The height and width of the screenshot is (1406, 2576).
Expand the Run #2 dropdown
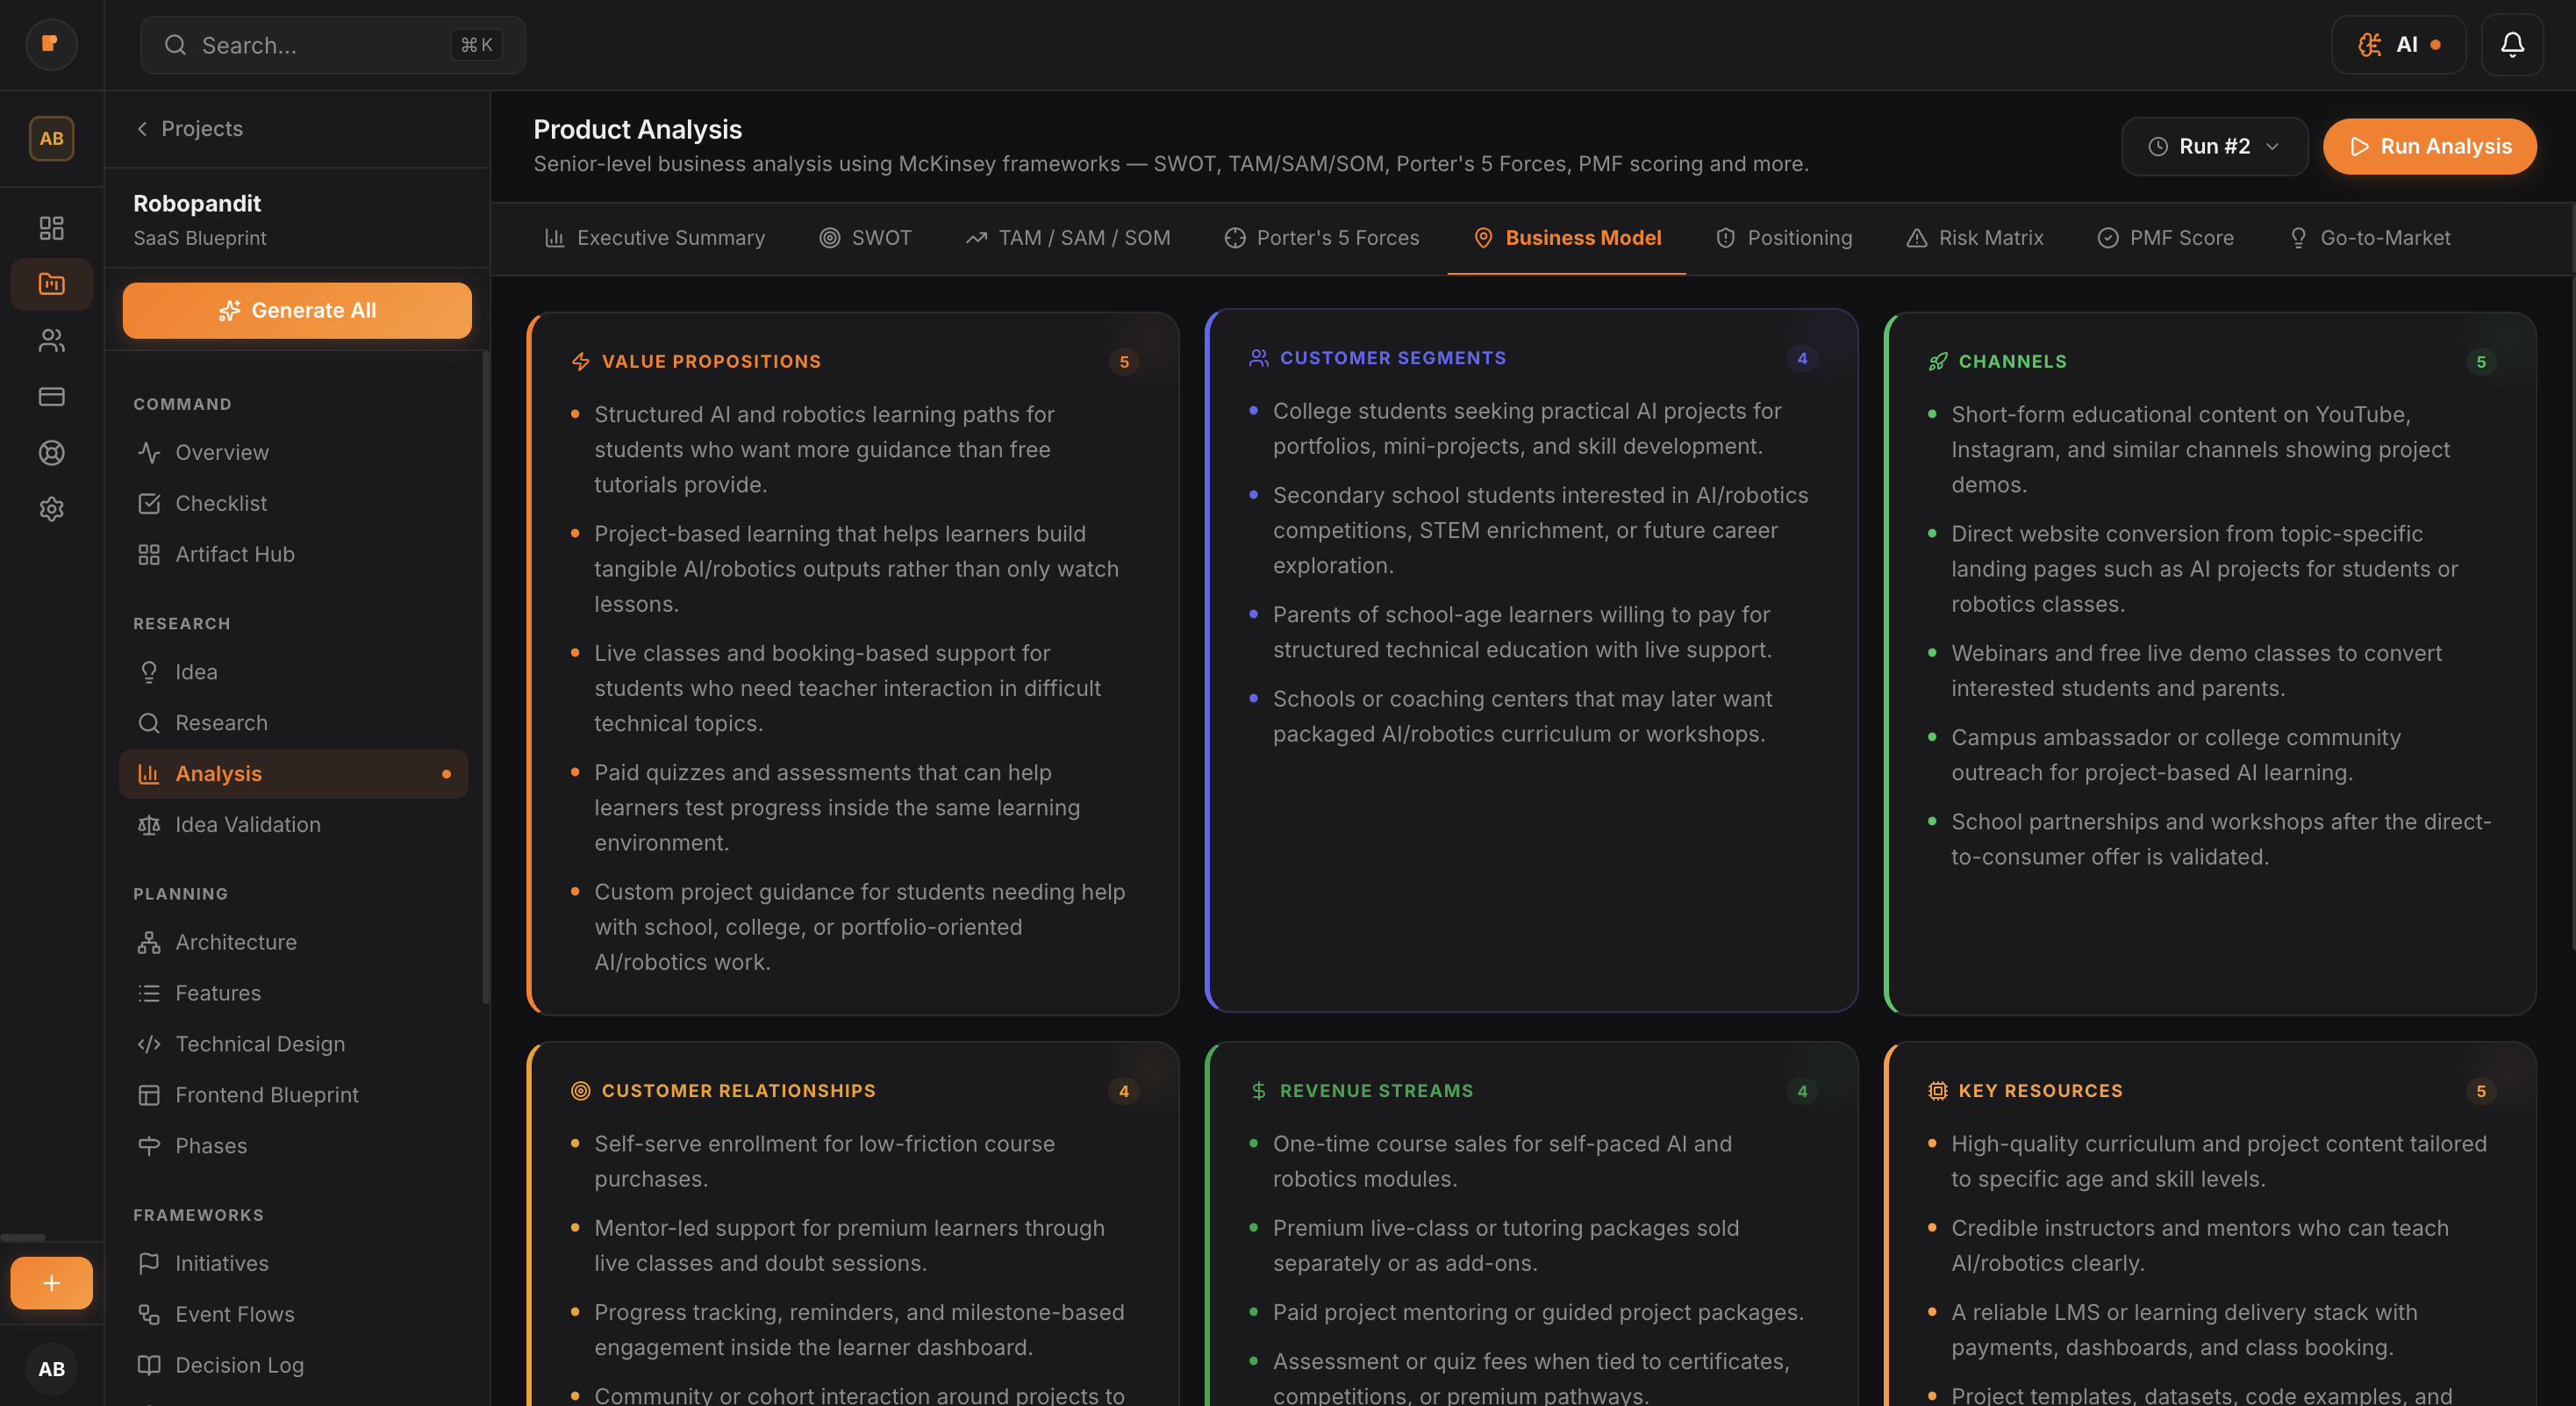coord(2213,146)
